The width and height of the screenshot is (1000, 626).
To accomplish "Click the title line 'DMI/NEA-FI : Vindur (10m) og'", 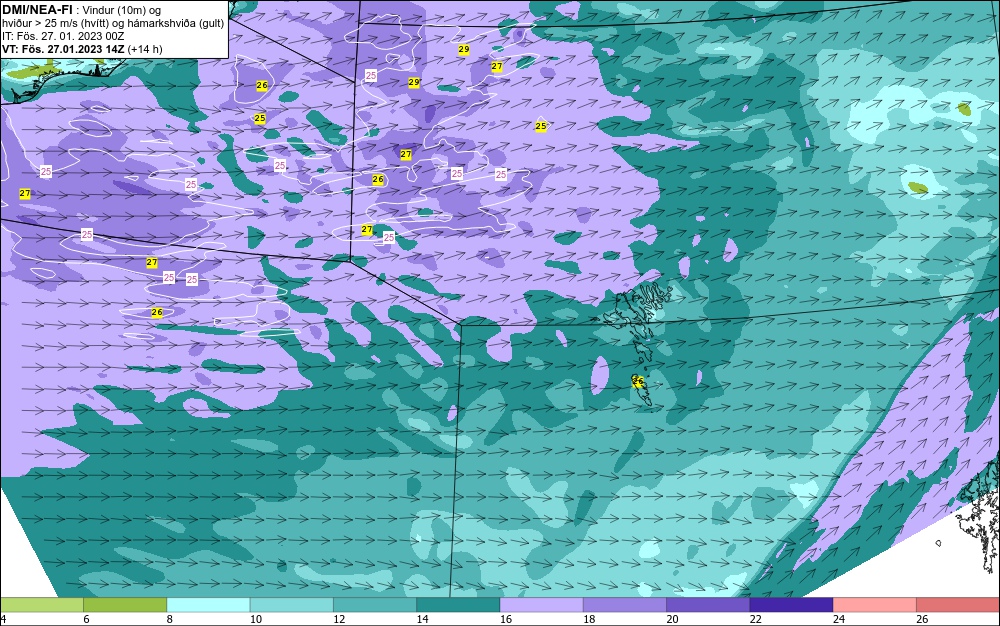I will coord(82,10).
